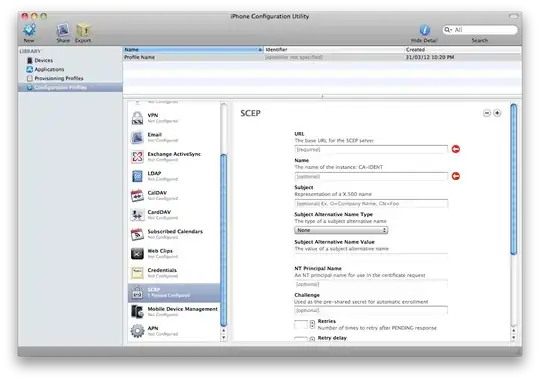
Task: Click the Share toolbar icon
Action: (x=63, y=30)
